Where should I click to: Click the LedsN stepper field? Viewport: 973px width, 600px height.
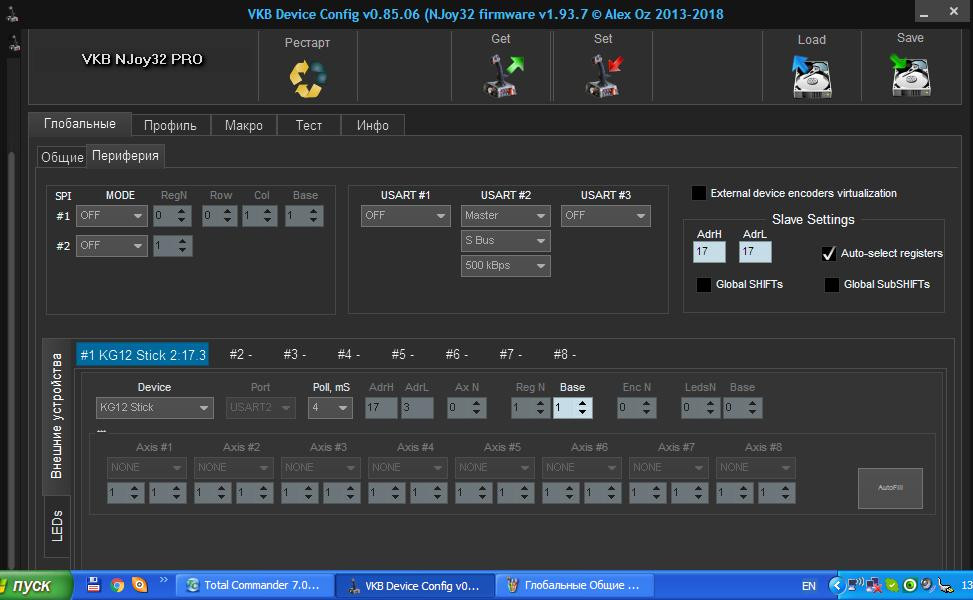(x=700, y=408)
